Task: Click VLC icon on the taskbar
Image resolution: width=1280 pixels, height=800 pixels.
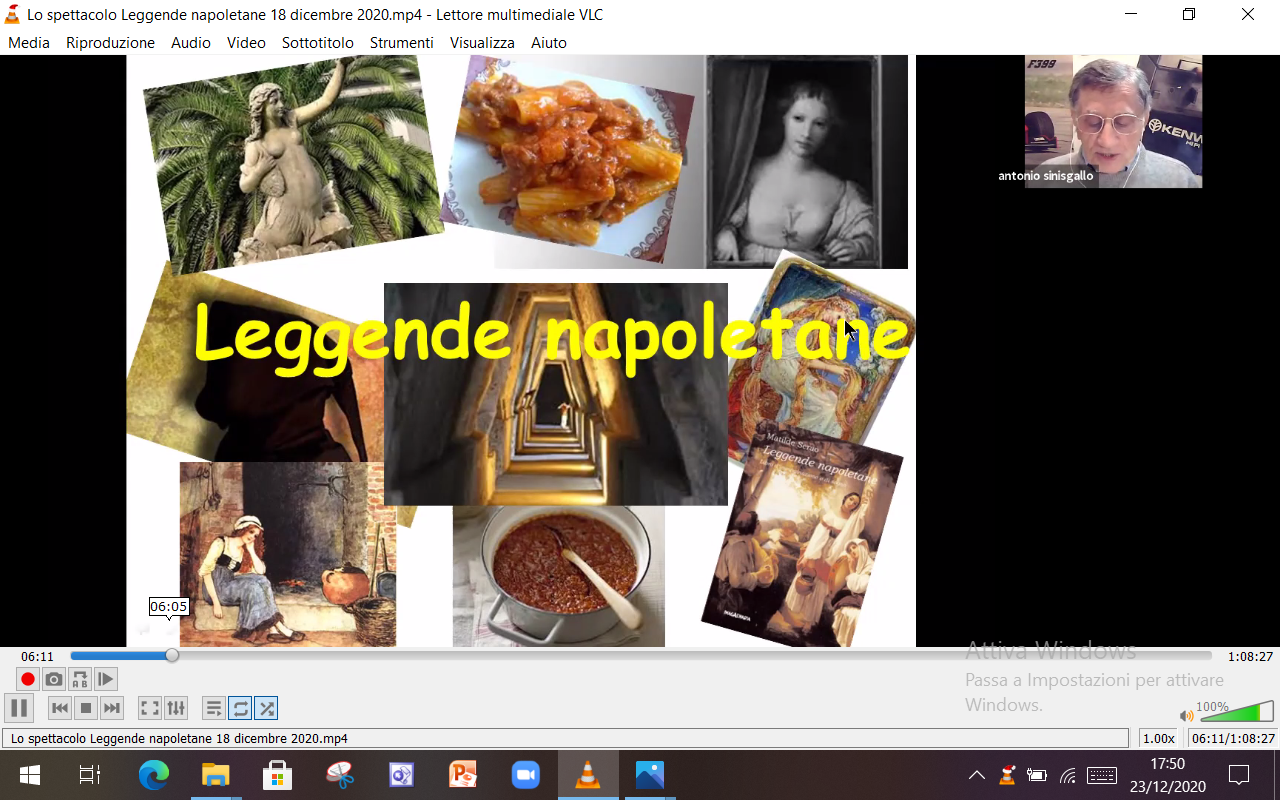Action: (588, 775)
